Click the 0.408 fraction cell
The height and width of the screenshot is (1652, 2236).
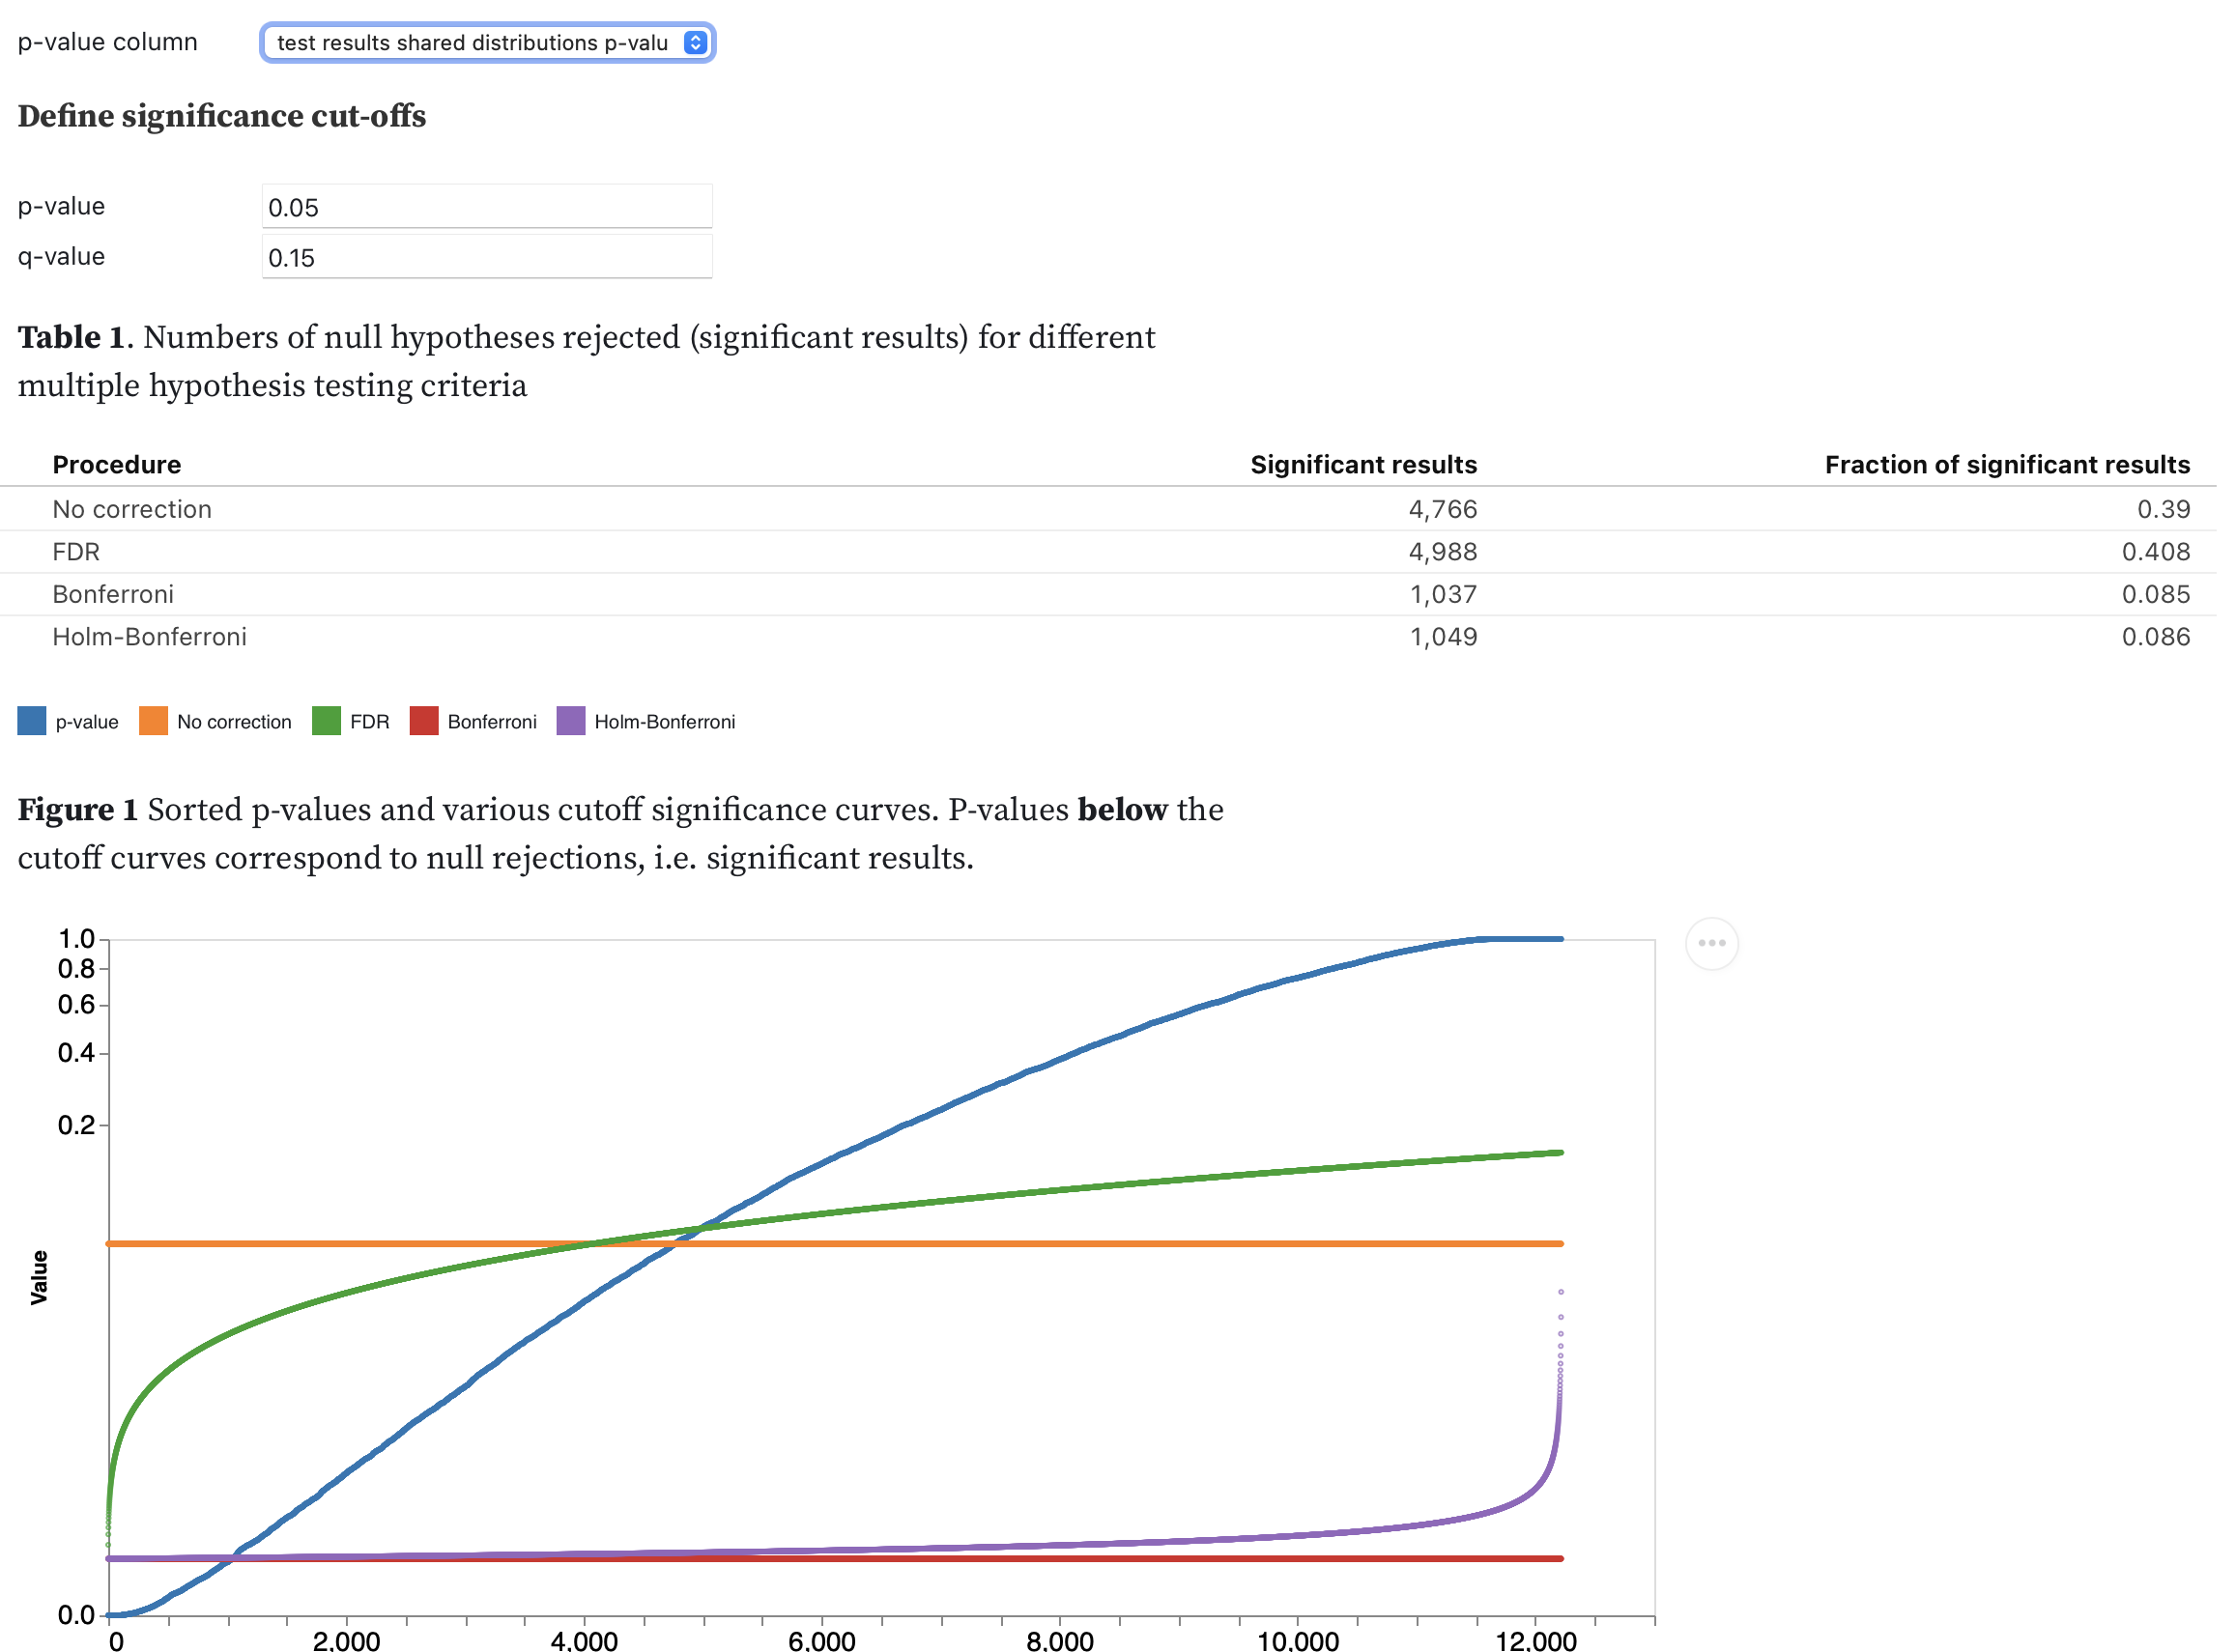click(2157, 552)
